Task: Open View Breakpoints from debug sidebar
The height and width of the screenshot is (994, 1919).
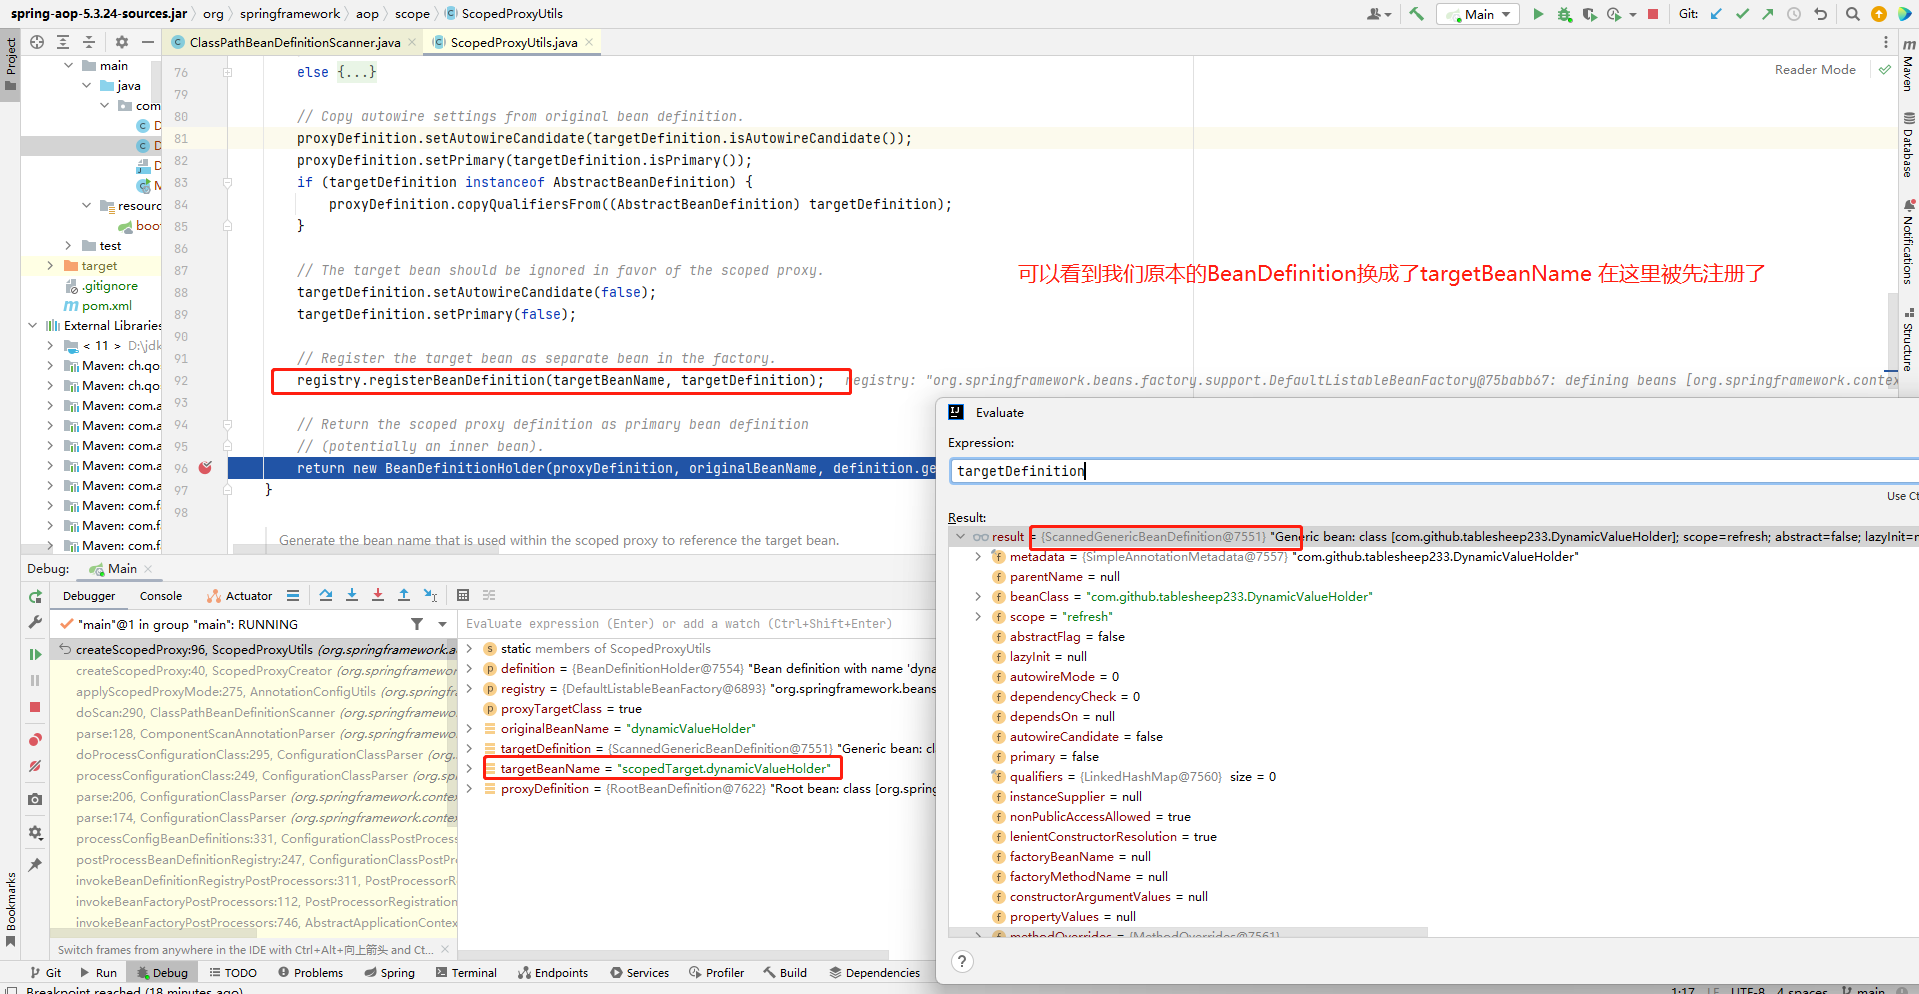Action: click(35, 740)
